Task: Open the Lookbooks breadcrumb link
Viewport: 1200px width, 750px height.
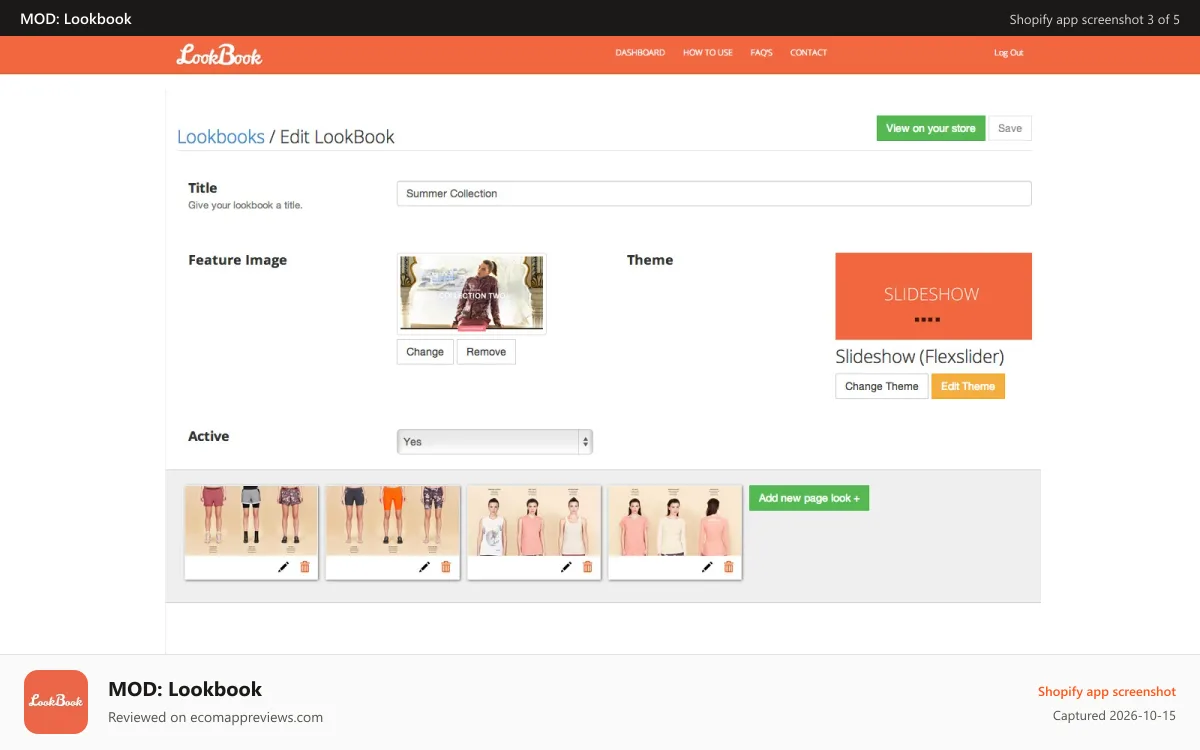Action: click(221, 137)
